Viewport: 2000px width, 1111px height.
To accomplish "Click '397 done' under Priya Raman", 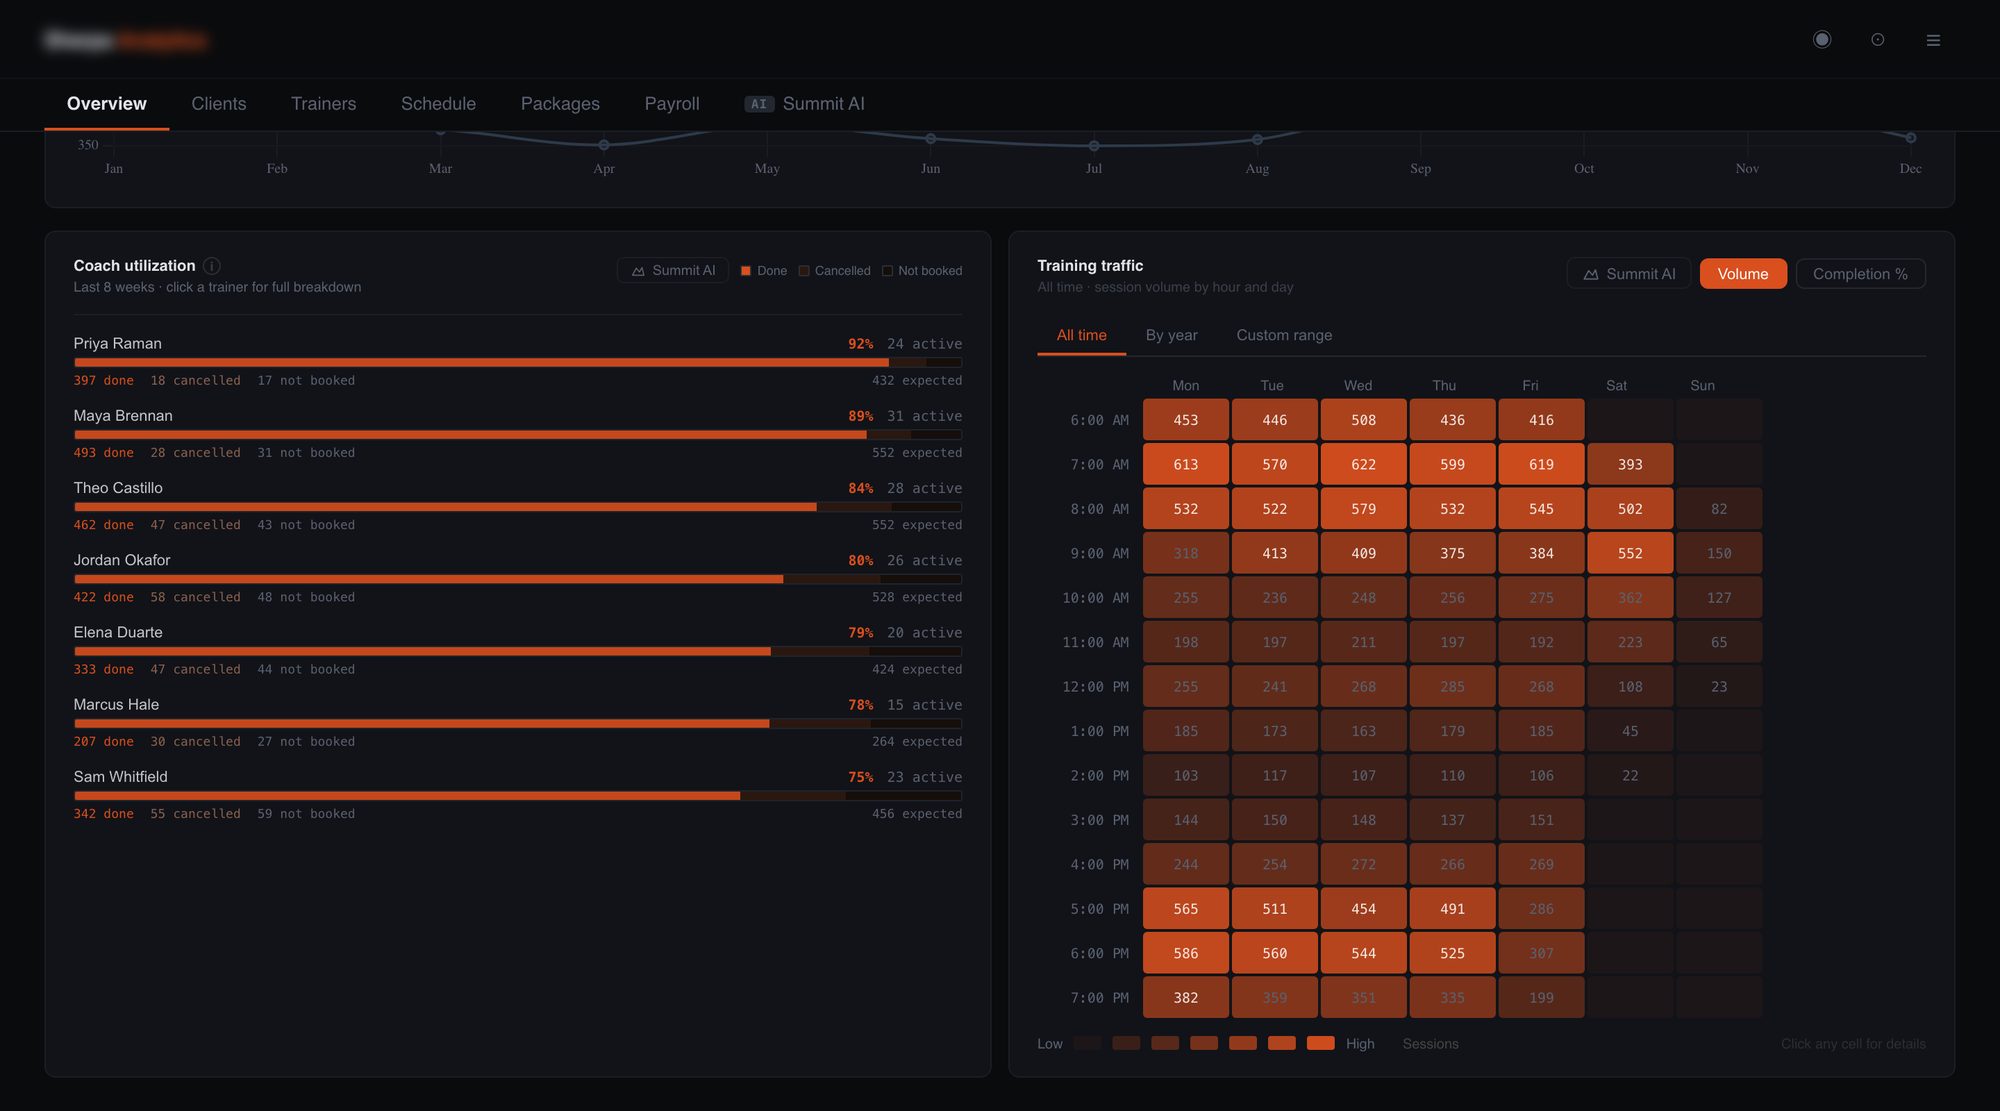I will pyautogui.click(x=103, y=381).
